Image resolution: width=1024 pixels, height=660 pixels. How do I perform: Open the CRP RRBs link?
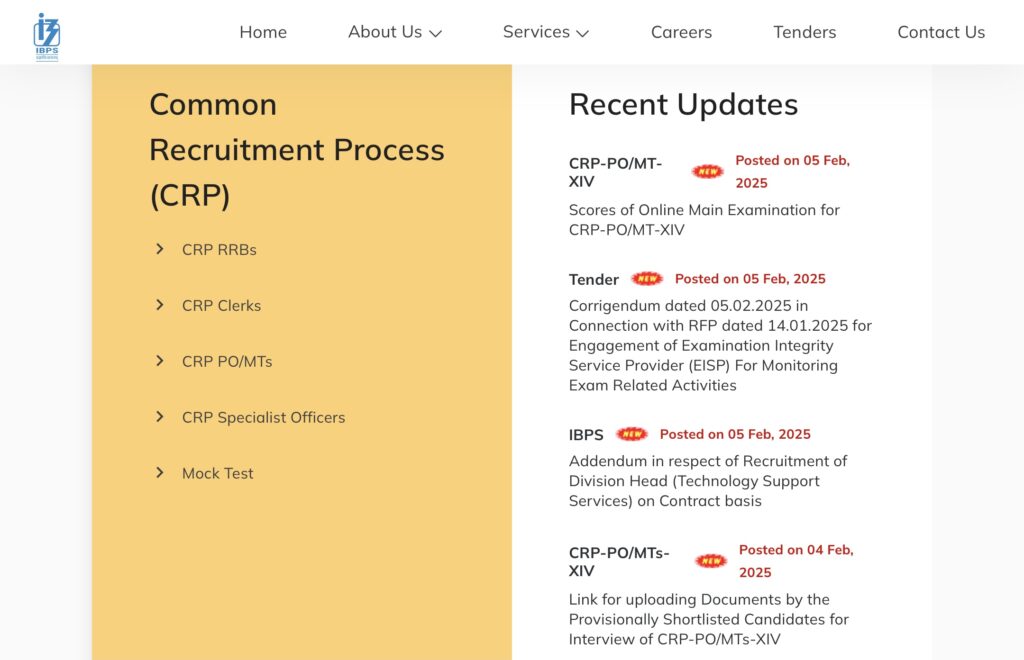pyautogui.click(x=219, y=249)
